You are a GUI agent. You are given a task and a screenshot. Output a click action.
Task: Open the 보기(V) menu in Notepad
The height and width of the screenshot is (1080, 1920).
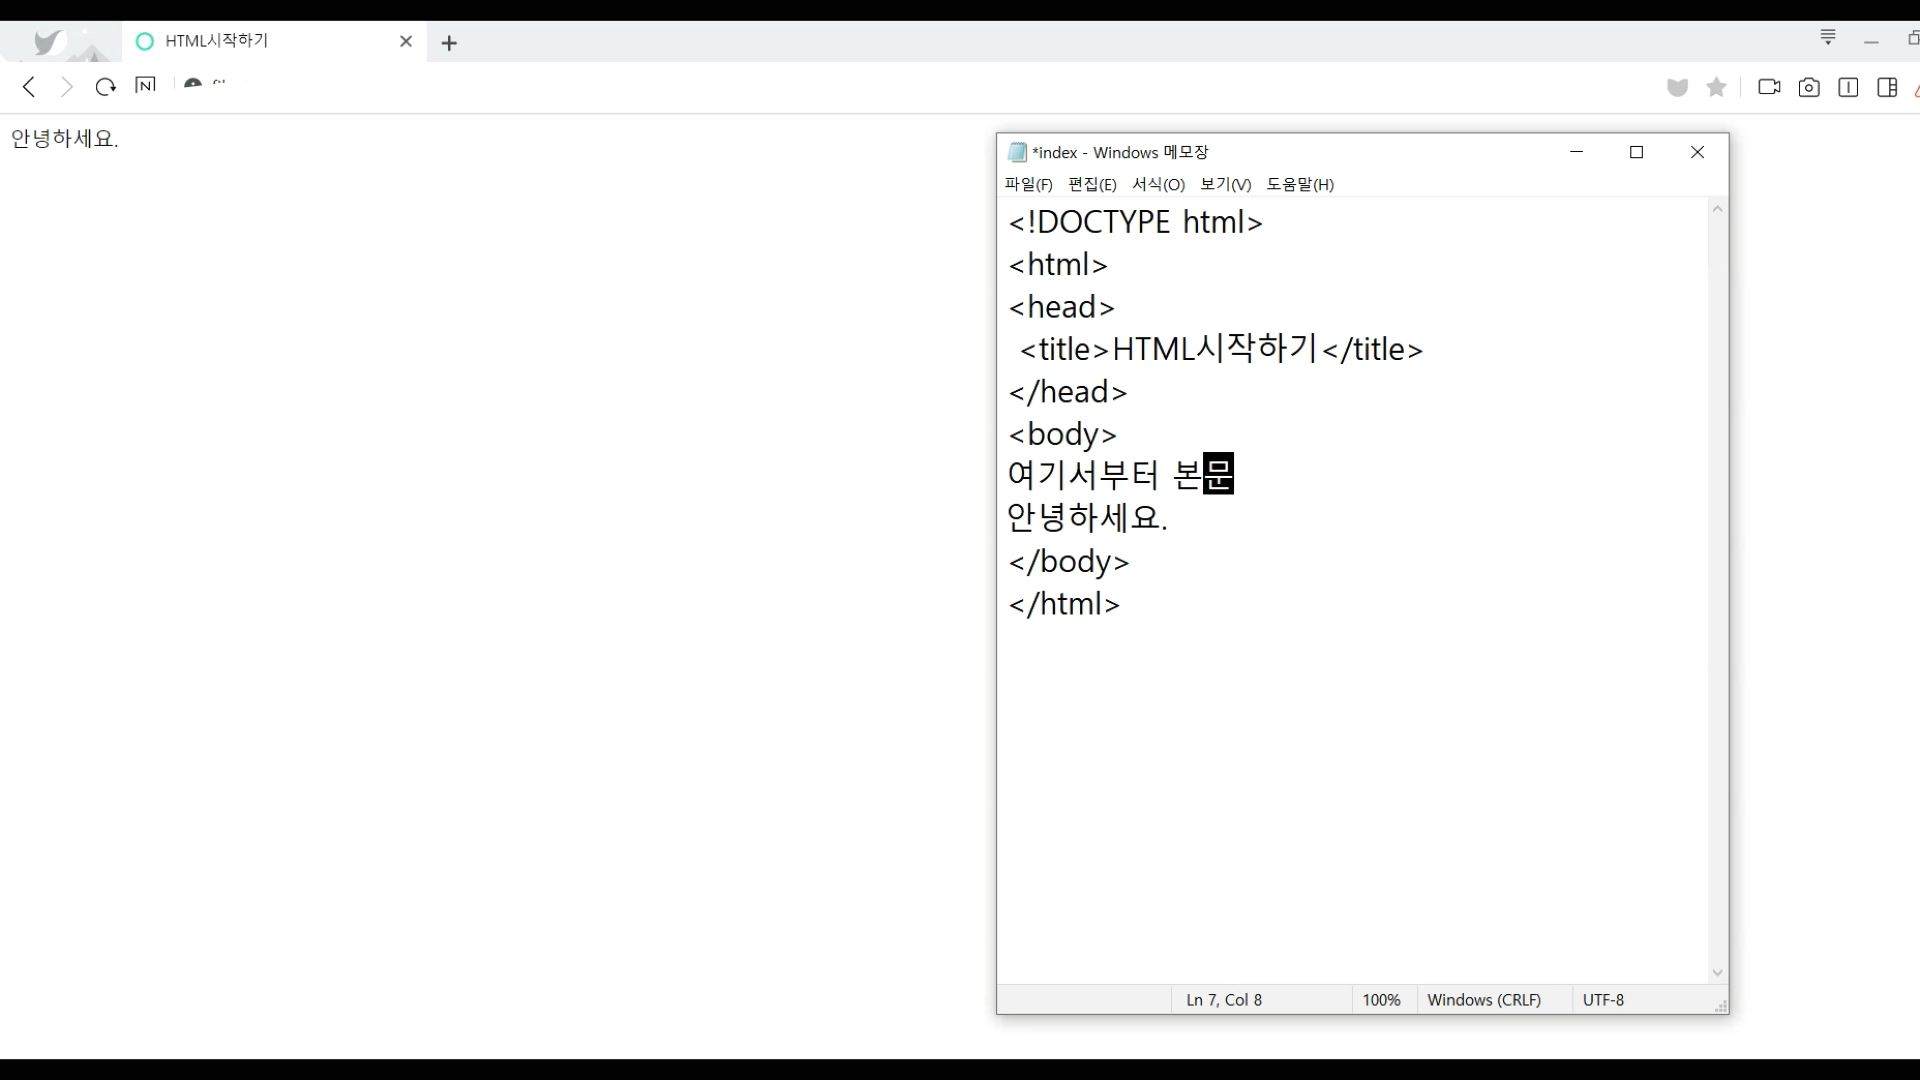click(x=1225, y=184)
